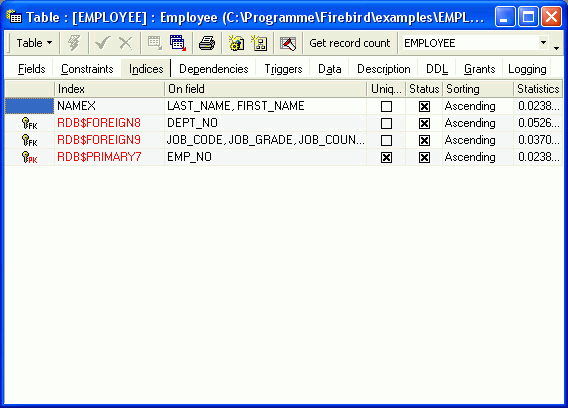This screenshot has height=408, width=568.
Task: Toggle the Status checkbox for RDB$FOREIGN8
Action: [424, 123]
